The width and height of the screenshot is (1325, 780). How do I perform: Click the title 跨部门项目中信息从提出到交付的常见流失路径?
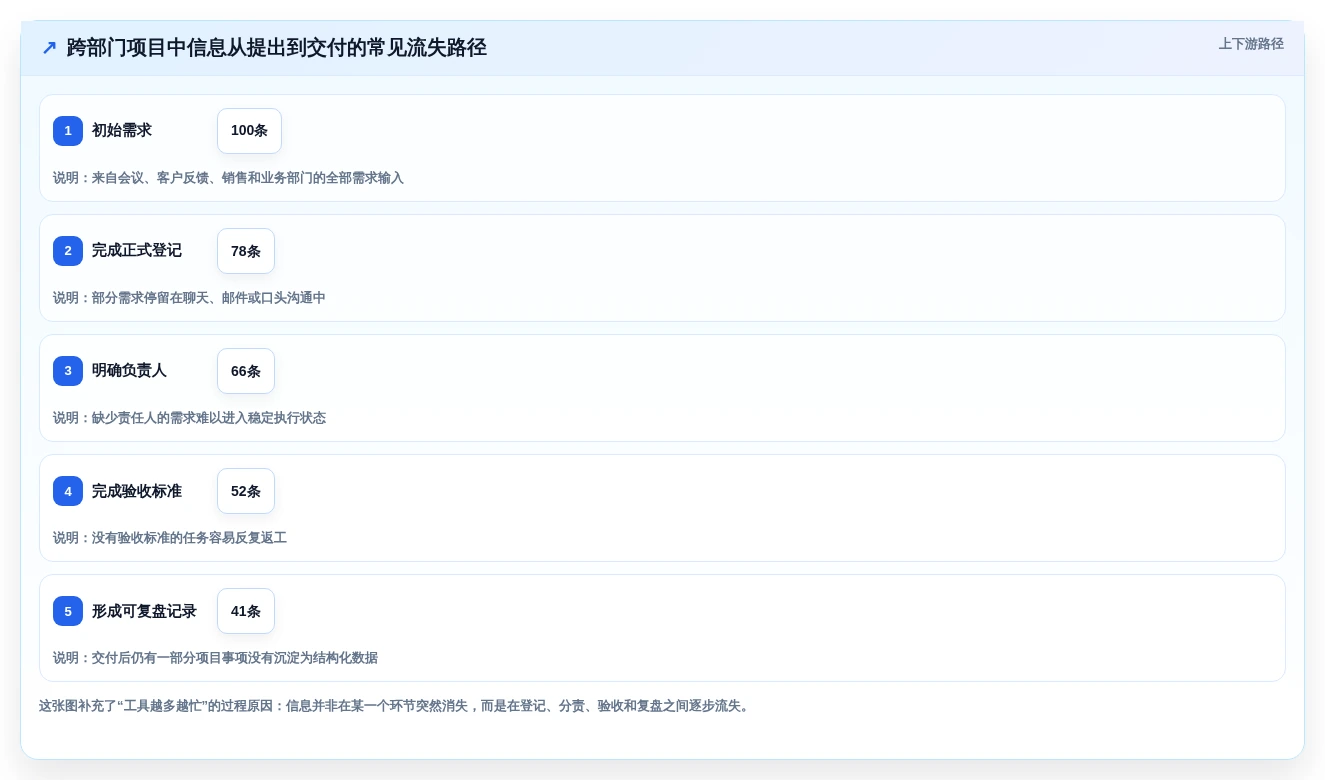[277, 47]
